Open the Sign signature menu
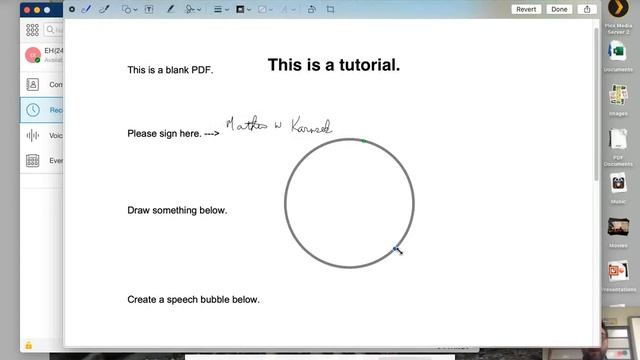640x360 pixels. point(193,9)
